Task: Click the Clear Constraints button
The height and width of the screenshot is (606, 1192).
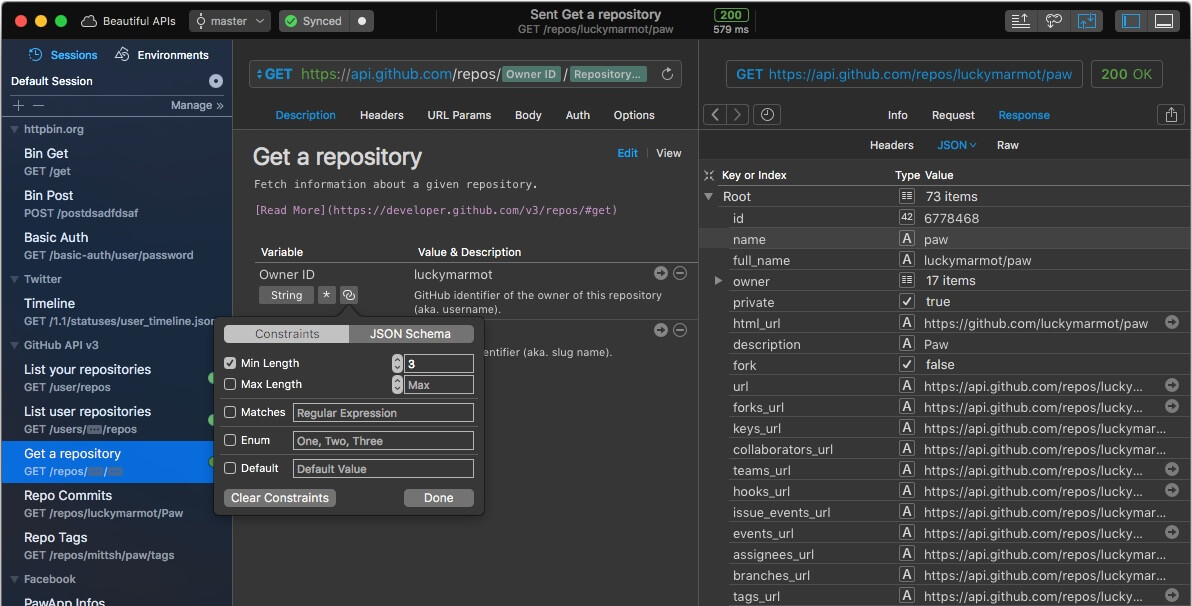Action: click(280, 498)
